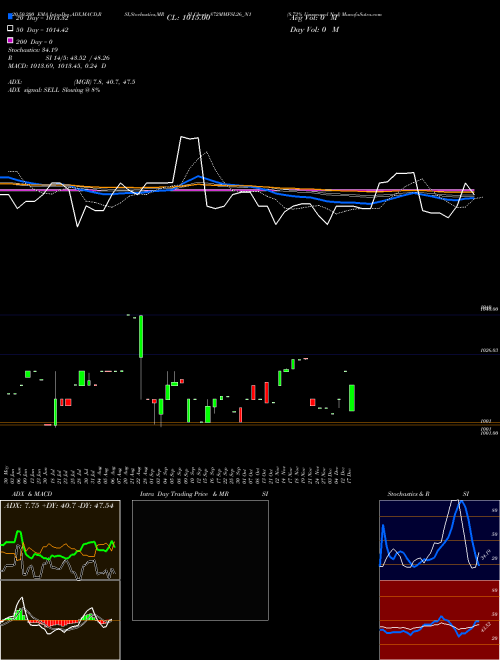Click the blue Stochastics chart panel
The width and height of the screenshot is (500, 660).
(439, 540)
